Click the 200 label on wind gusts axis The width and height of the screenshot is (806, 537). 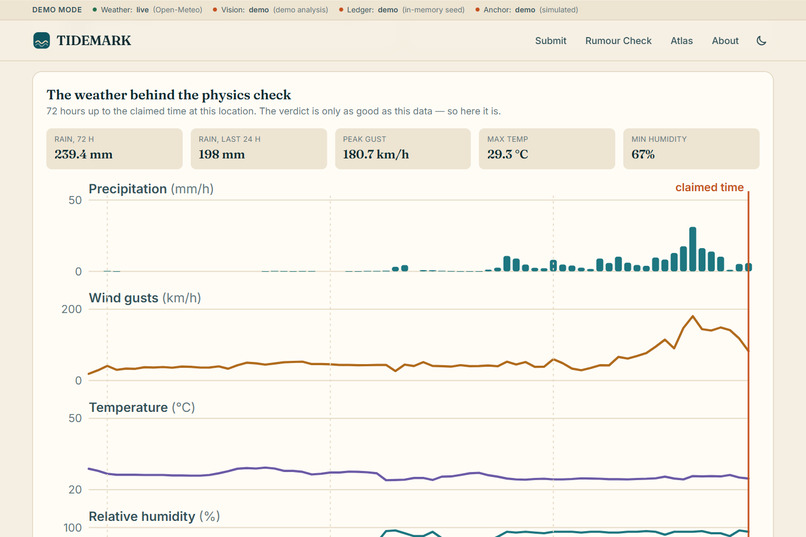click(71, 309)
